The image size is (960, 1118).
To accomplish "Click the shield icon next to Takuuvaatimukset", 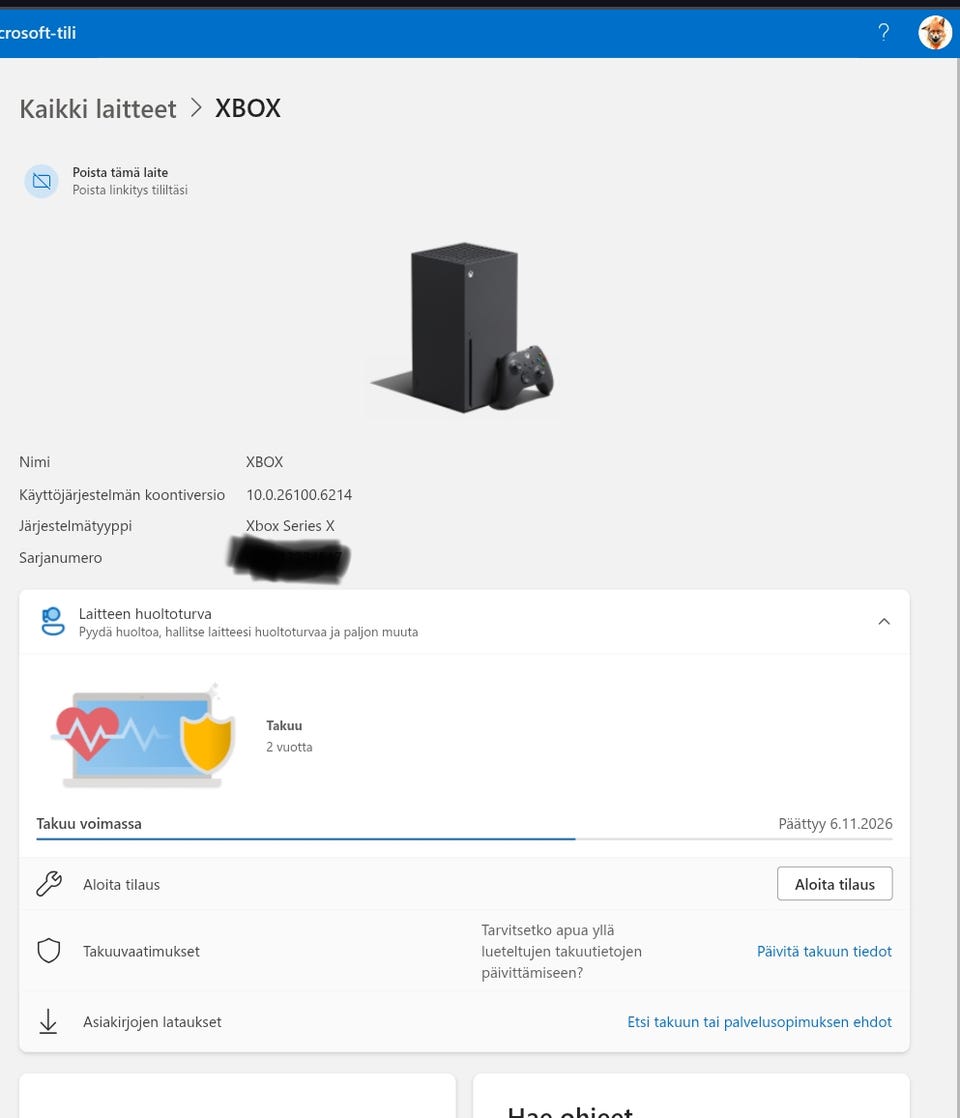I will point(48,950).
